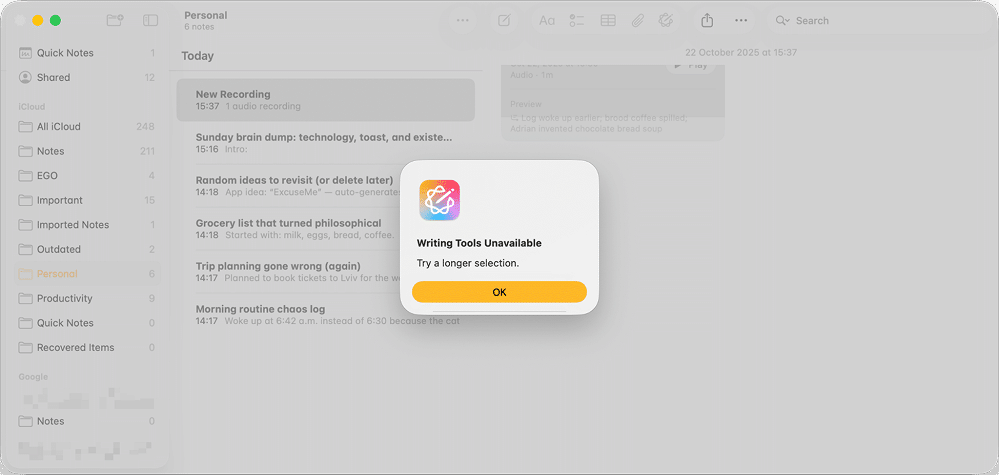Play the audio recording
The width and height of the screenshot is (999, 475).
(x=691, y=65)
